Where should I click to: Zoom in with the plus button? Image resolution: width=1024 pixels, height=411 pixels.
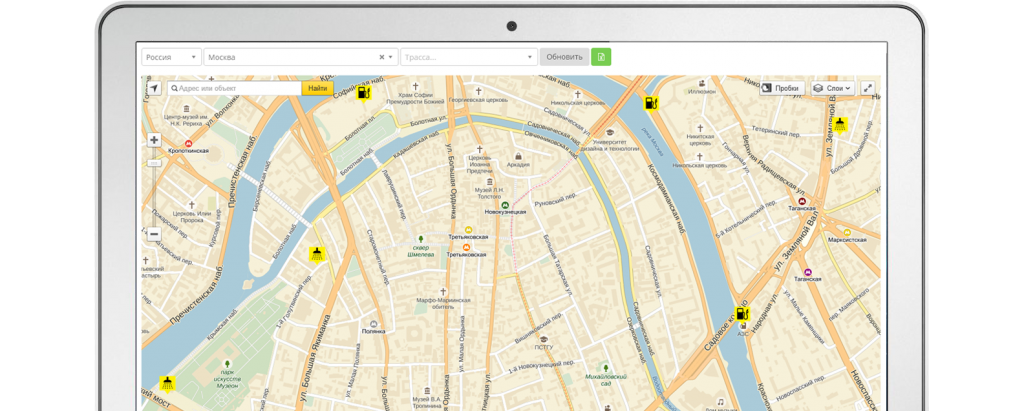154,140
